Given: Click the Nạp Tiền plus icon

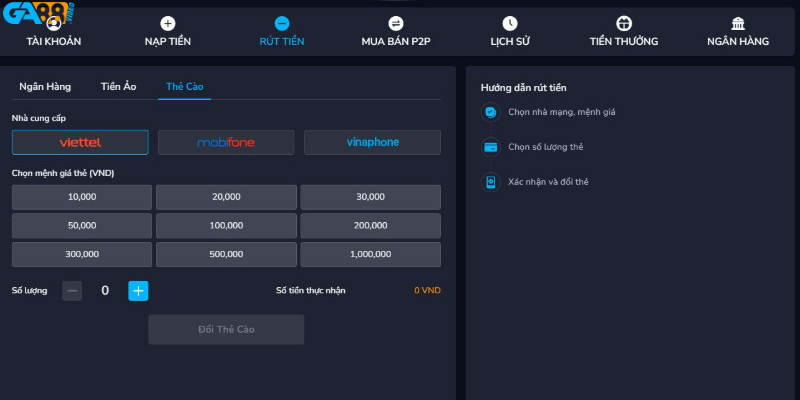Looking at the screenshot, I should 168,23.
